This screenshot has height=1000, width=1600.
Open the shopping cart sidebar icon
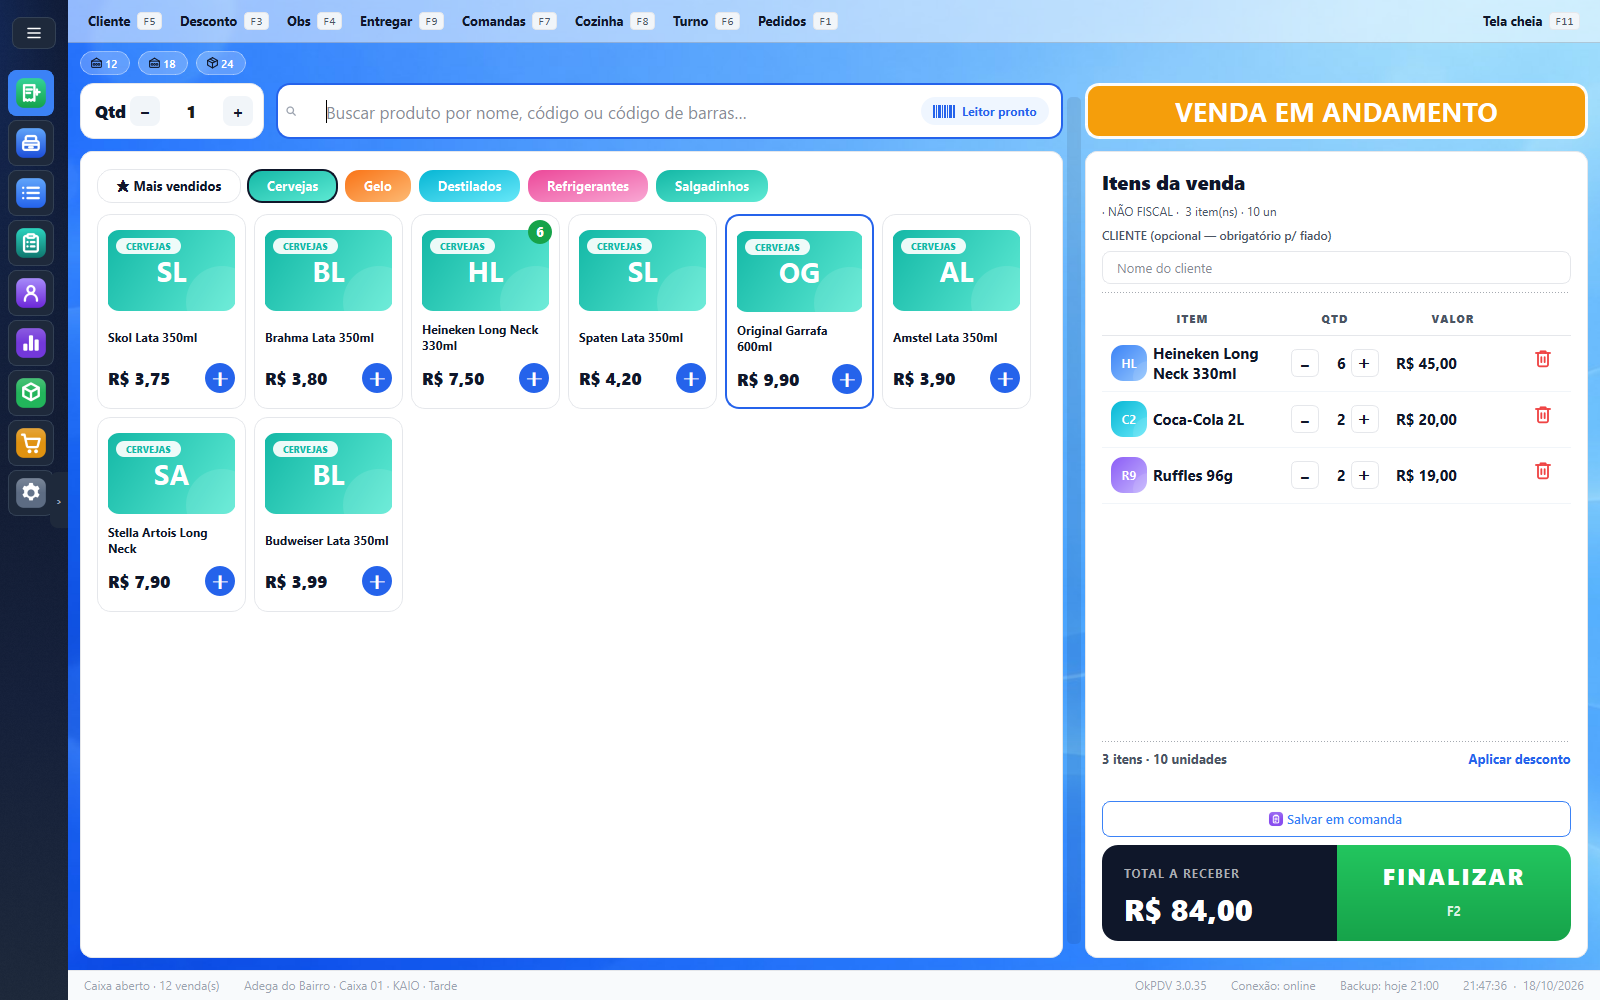pos(31,443)
